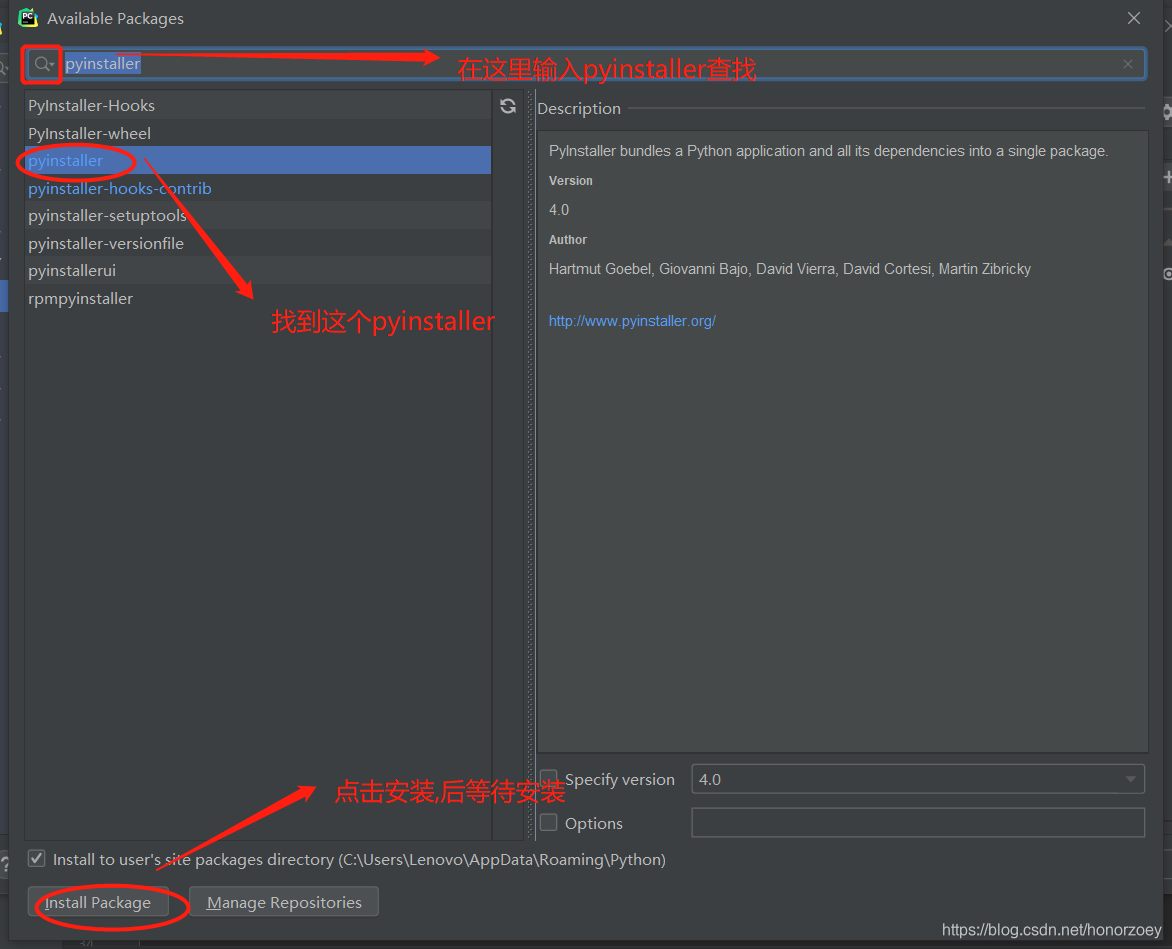Click inside the Options input field
Viewport: 1172px width, 949px height.
coord(917,822)
